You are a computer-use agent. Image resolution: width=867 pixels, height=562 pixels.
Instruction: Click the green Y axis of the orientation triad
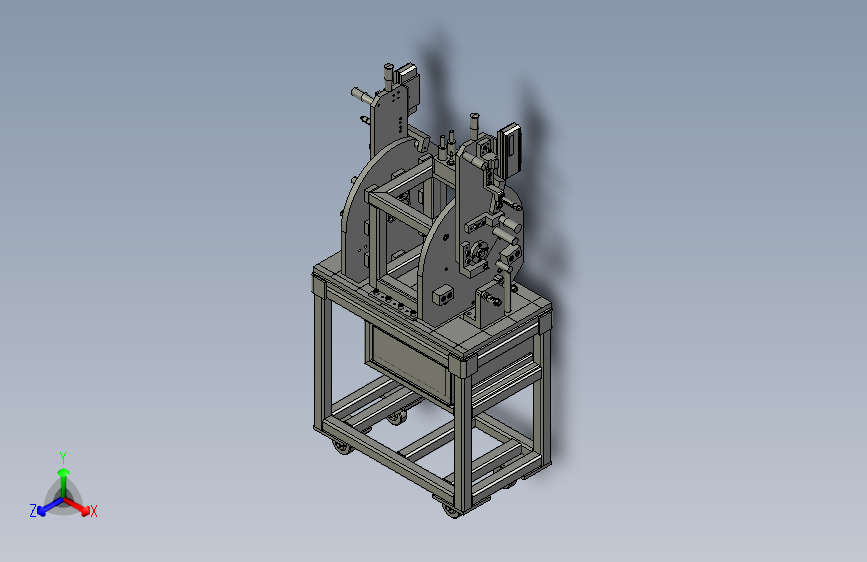pyautogui.click(x=64, y=483)
